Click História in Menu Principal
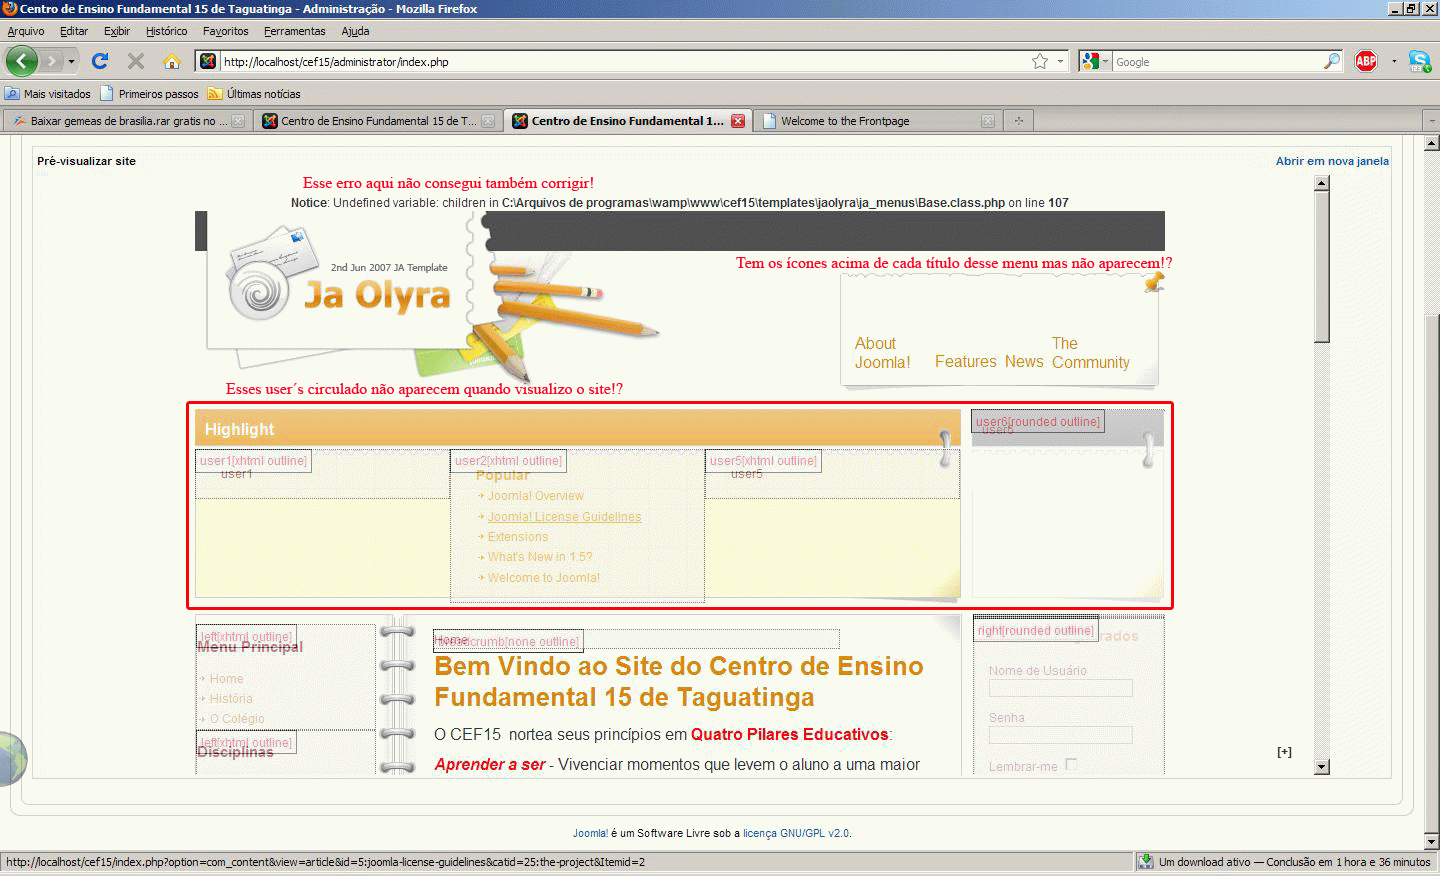This screenshot has width=1440, height=876. pos(231,699)
